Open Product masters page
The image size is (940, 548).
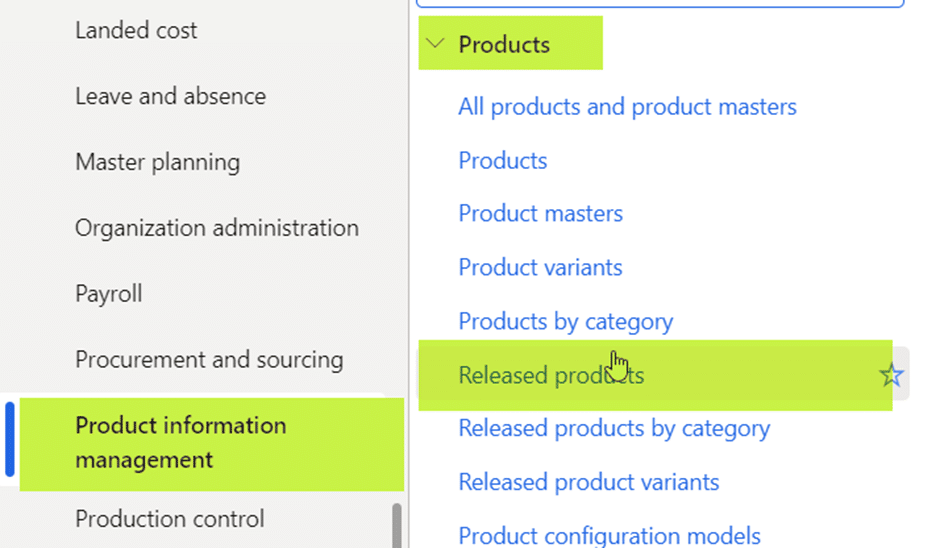pyautogui.click(x=540, y=213)
